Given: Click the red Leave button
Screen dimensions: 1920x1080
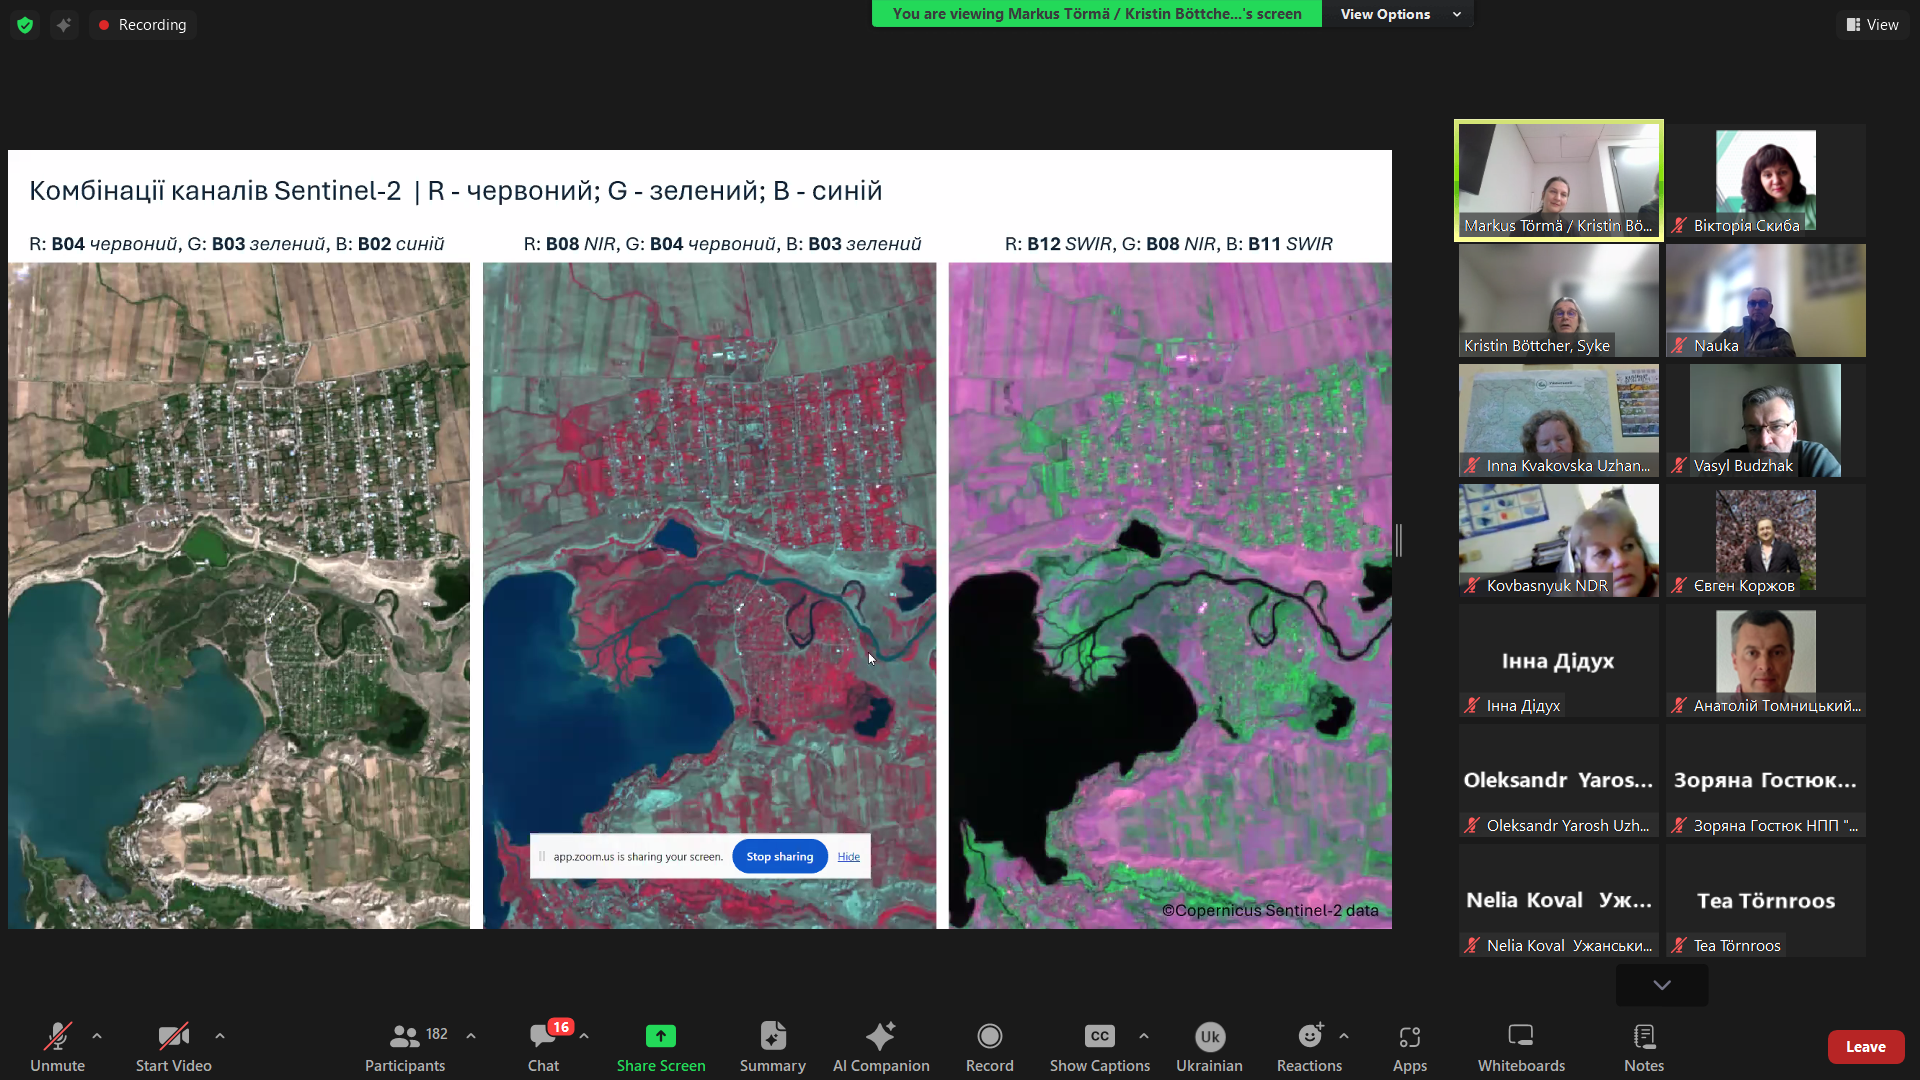Looking at the screenshot, I should tap(1865, 1046).
